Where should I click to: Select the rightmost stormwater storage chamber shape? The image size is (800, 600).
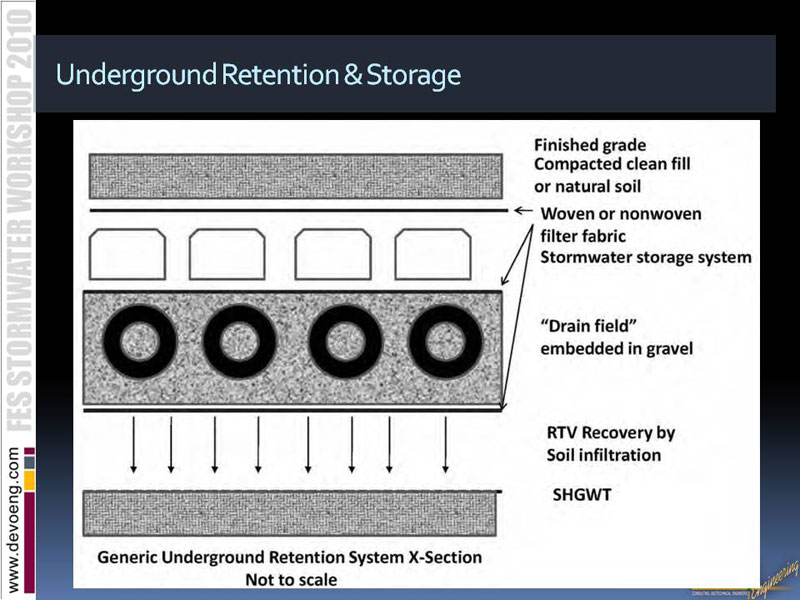432,254
